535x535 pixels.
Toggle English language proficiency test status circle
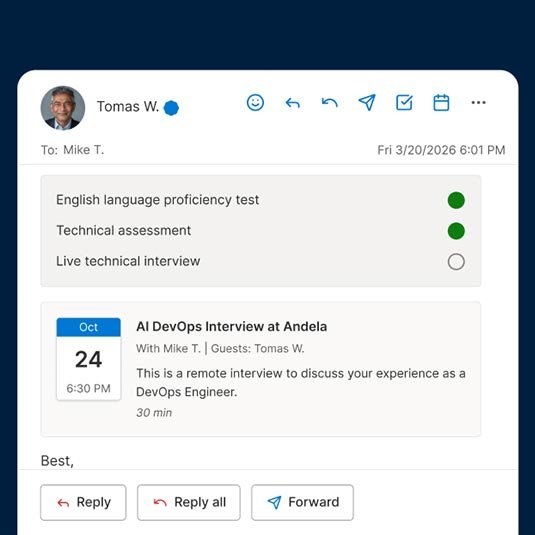(x=456, y=200)
